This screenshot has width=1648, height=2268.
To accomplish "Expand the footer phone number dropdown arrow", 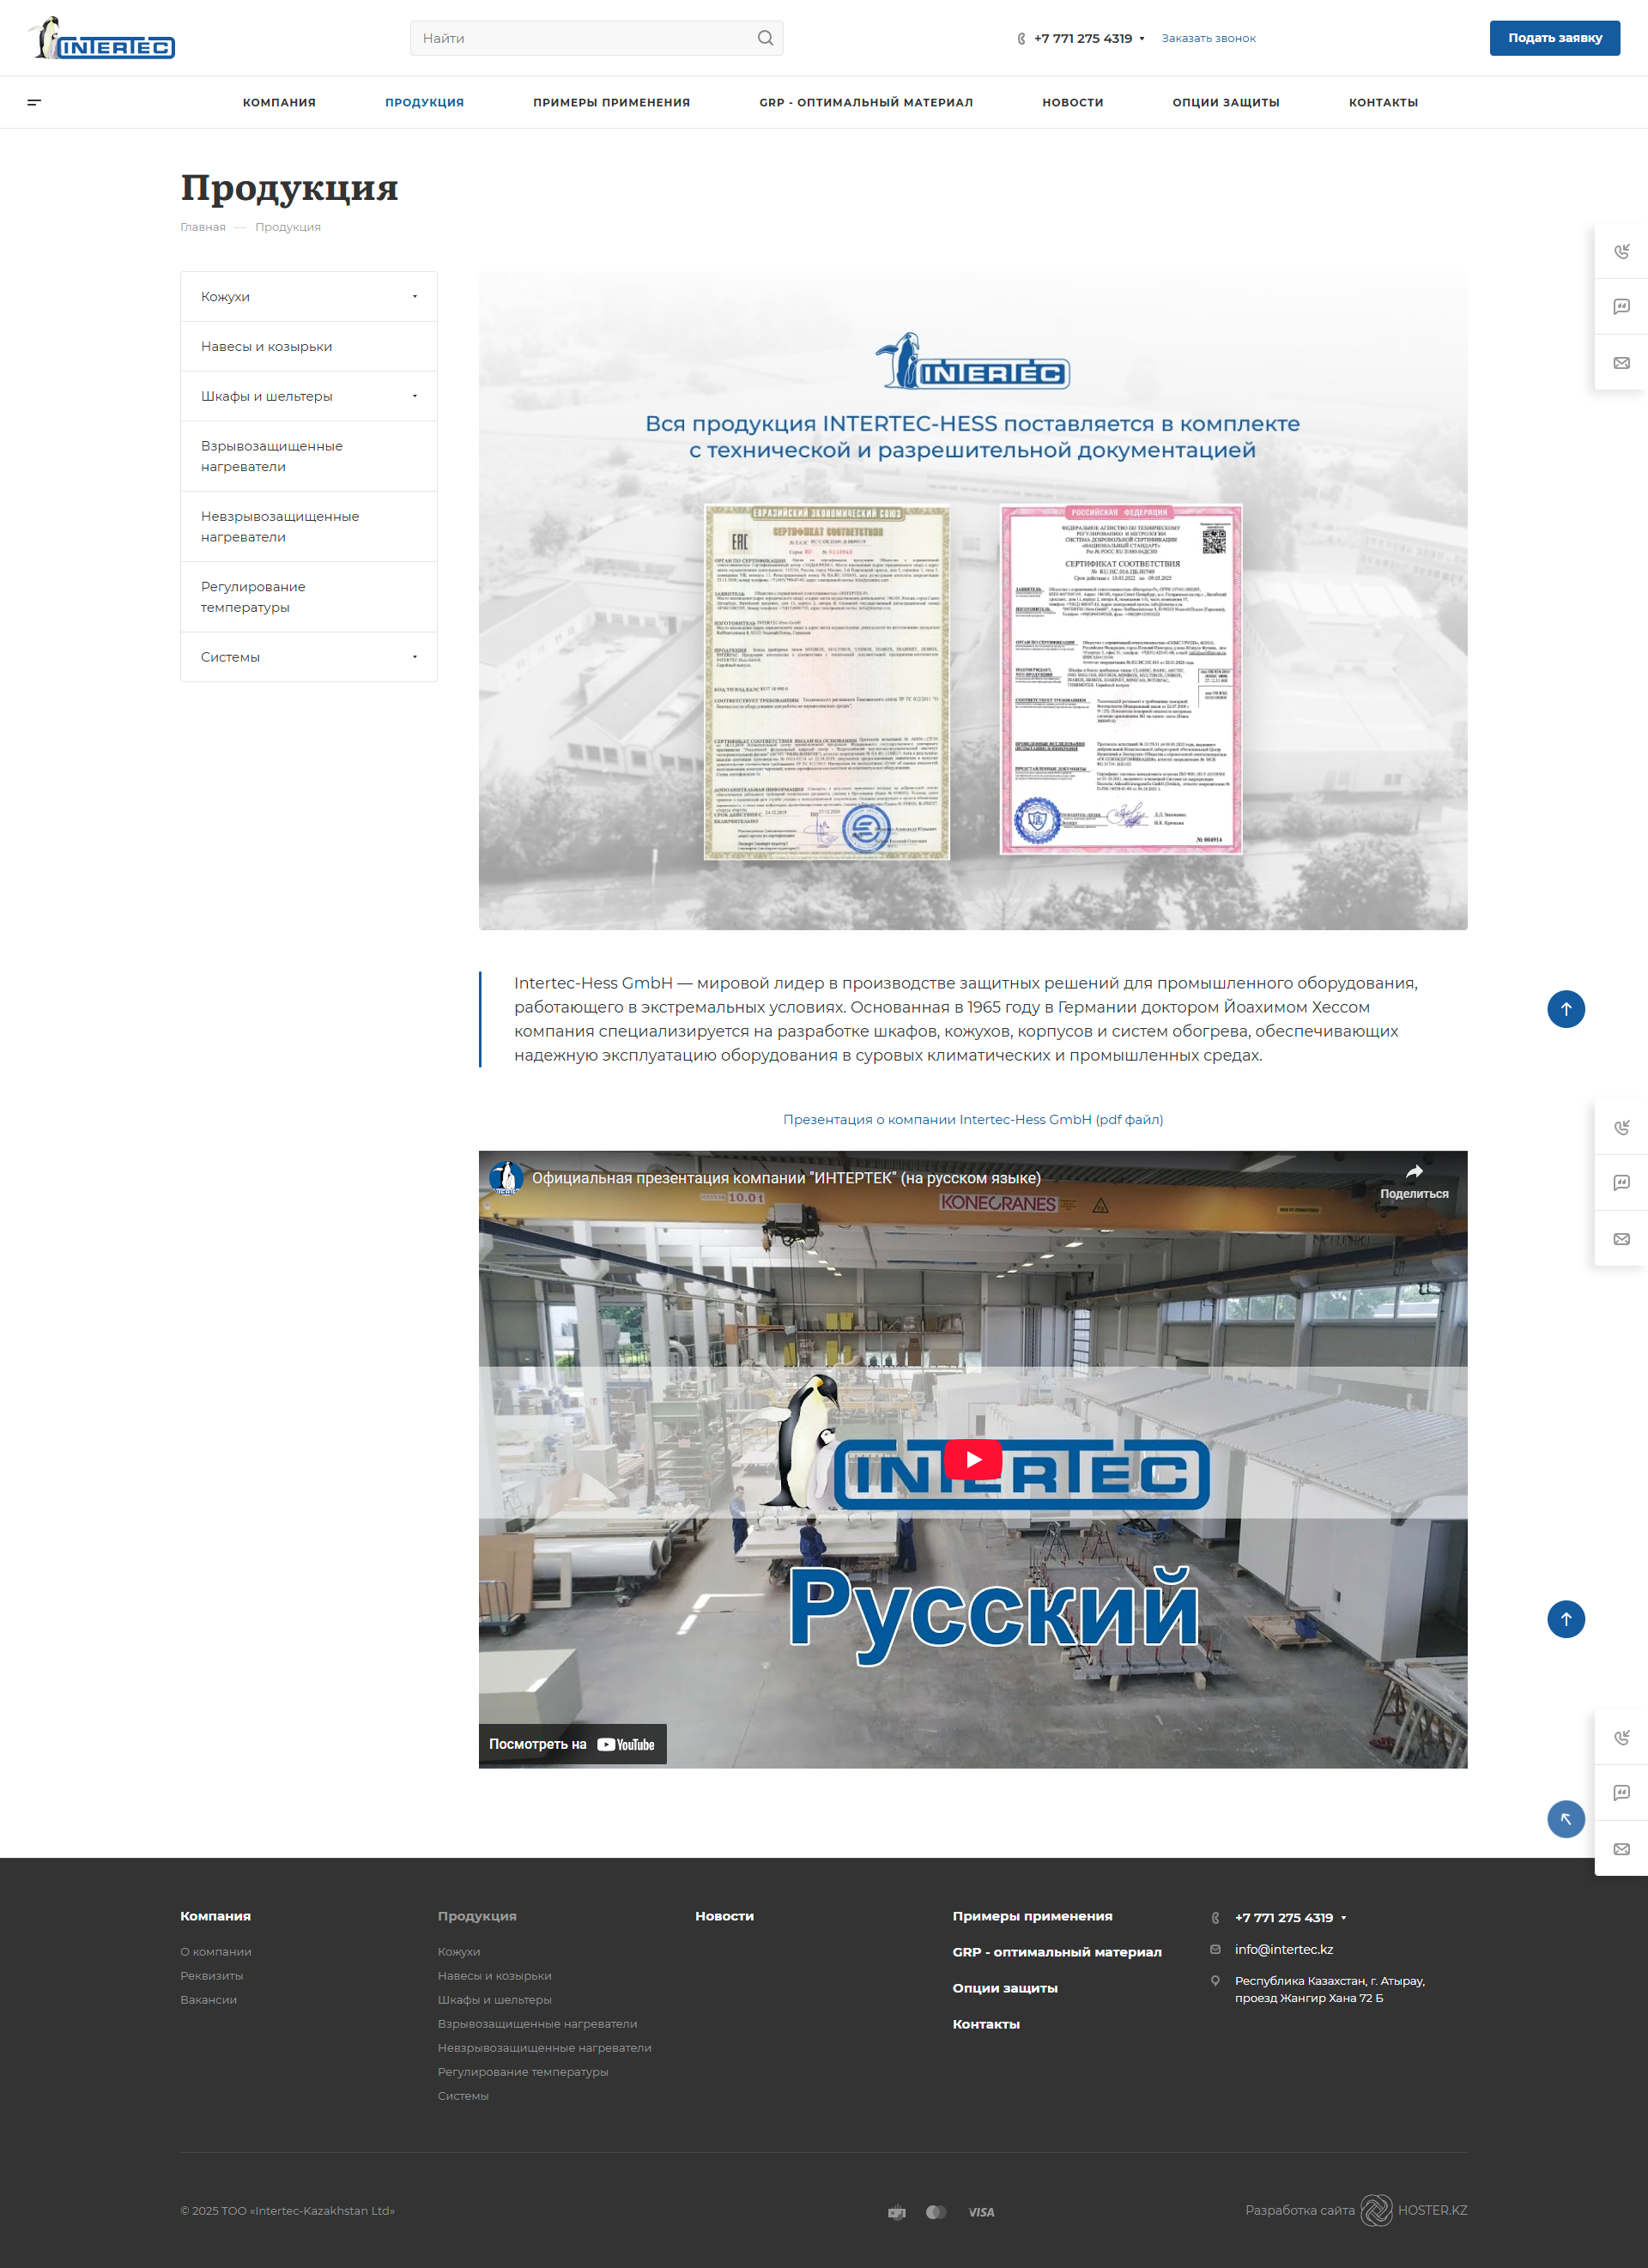I will click(1343, 1918).
